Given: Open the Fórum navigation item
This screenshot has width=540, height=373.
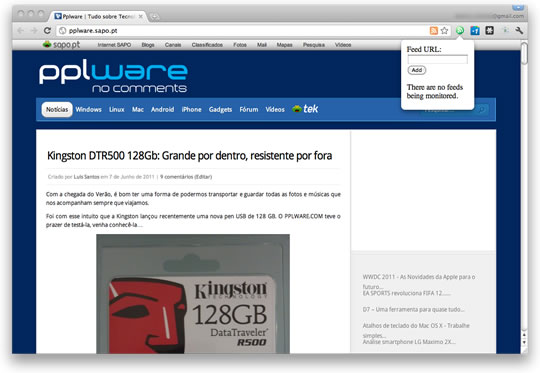Looking at the screenshot, I should click(x=249, y=110).
